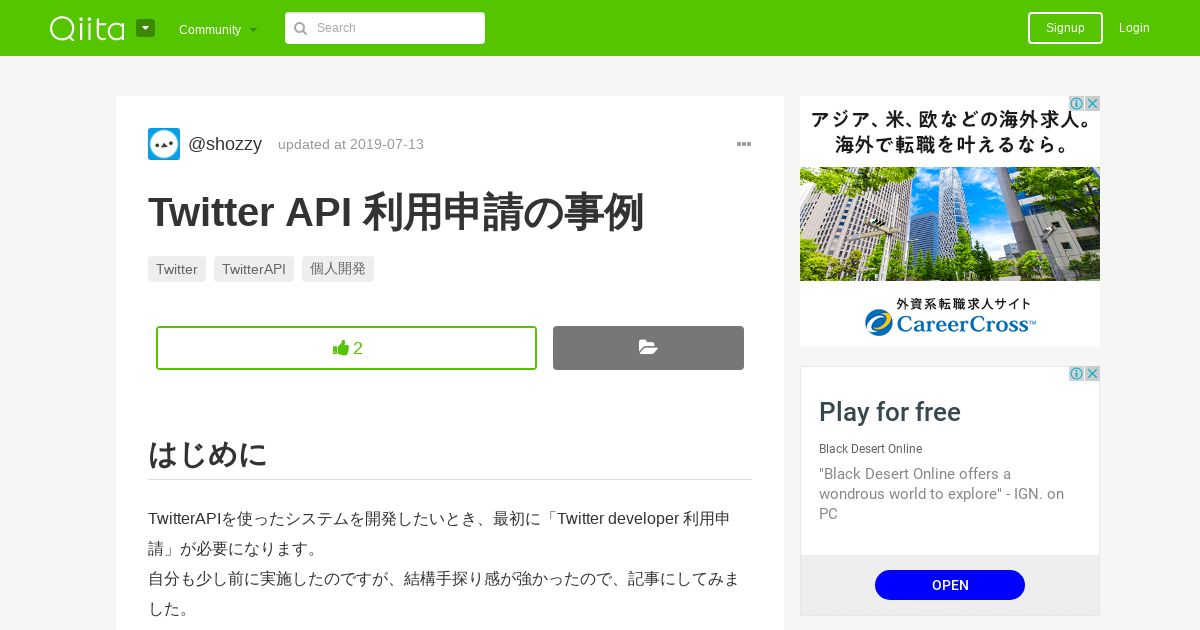Click the ad info icon on Black Desert ad
This screenshot has height=630, width=1200.
(1076, 374)
